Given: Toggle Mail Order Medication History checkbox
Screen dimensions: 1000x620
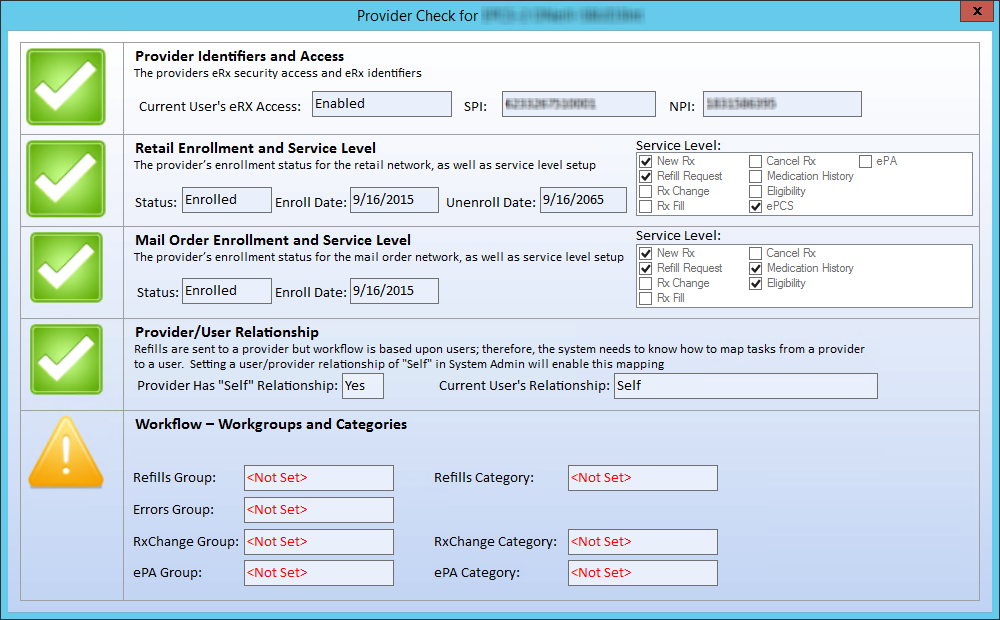Looking at the screenshot, I should point(756,269).
